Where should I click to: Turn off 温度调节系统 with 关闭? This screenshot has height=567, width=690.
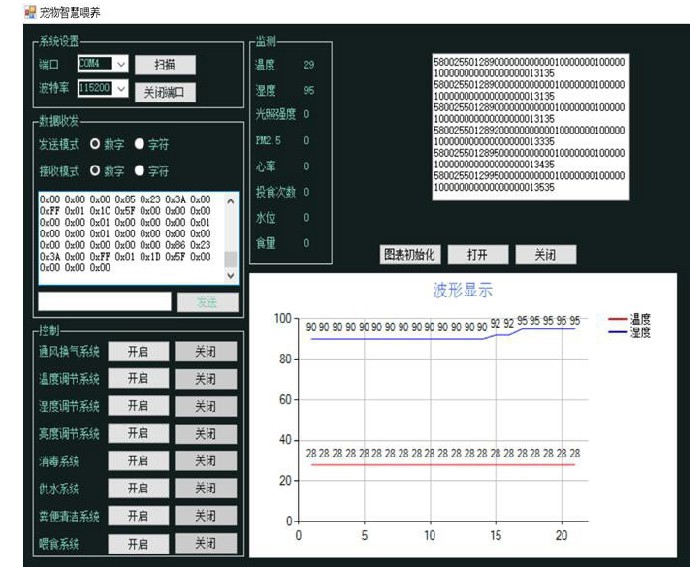pyautogui.click(x=206, y=379)
